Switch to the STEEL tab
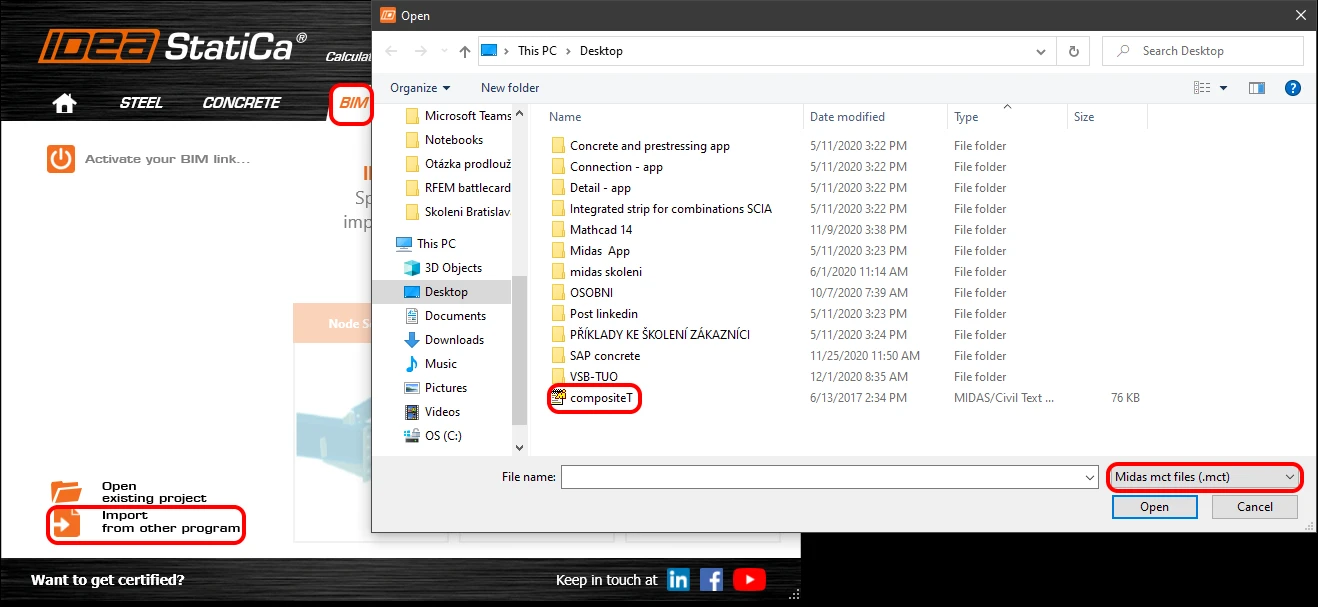This screenshot has width=1318, height=607. point(141,103)
